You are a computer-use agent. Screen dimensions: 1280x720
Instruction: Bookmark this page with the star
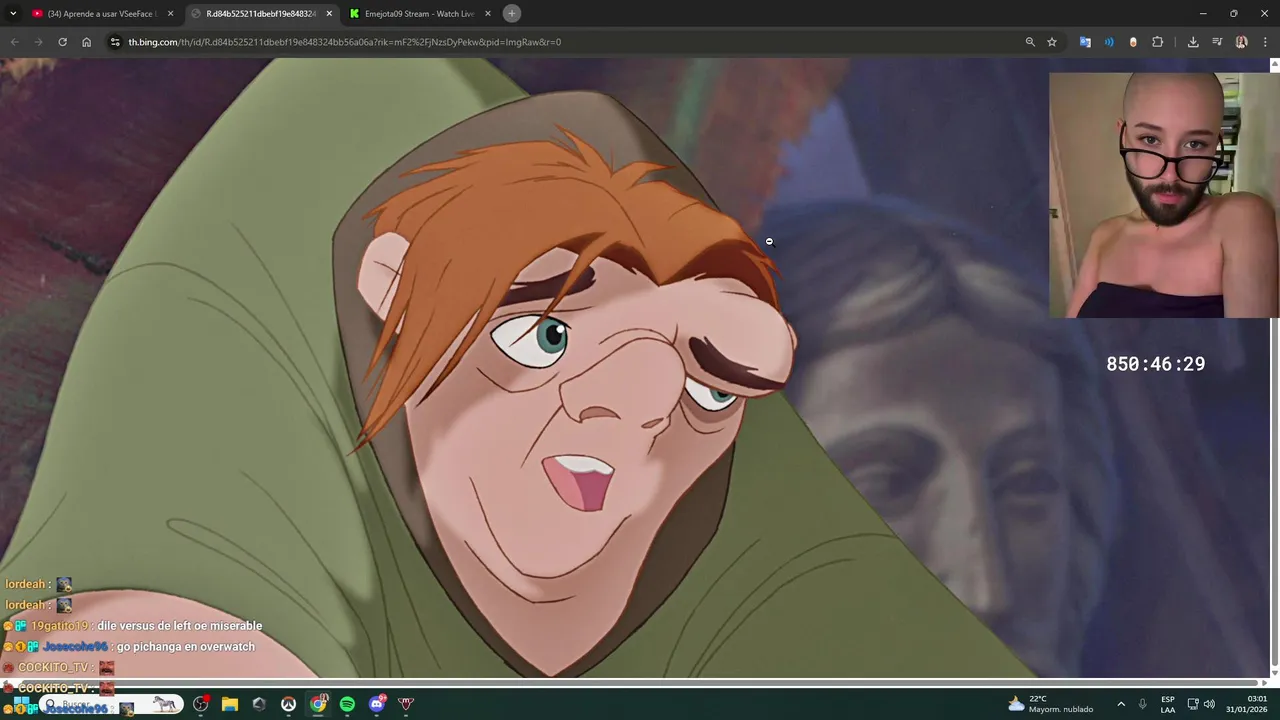pos(1052,42)
